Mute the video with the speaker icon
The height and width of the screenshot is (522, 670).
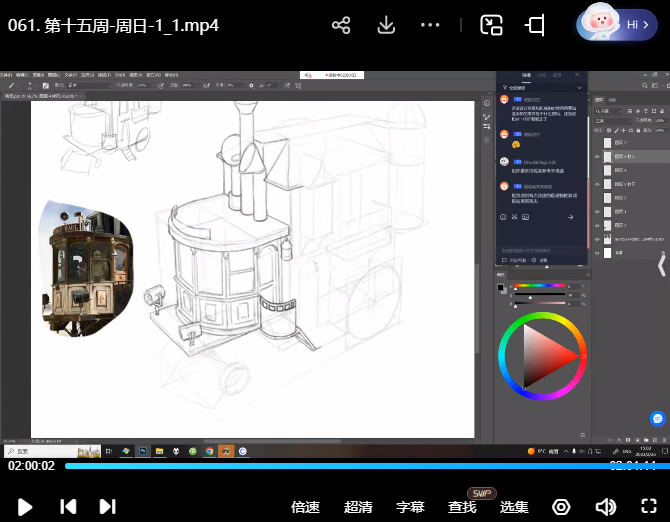[x=605, y=507]
